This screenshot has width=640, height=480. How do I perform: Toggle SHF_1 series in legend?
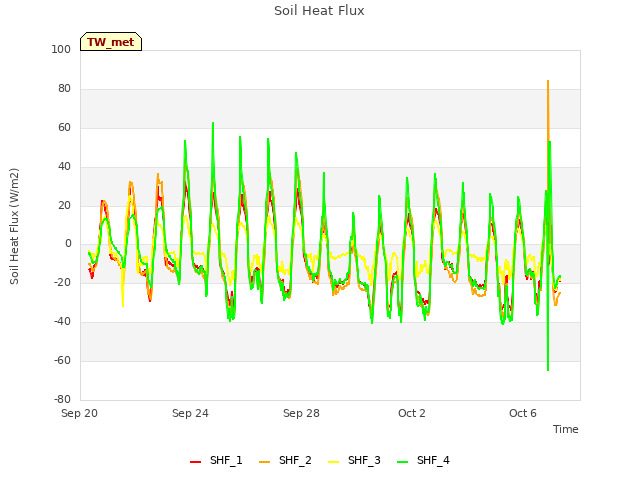tap(216, 460)
